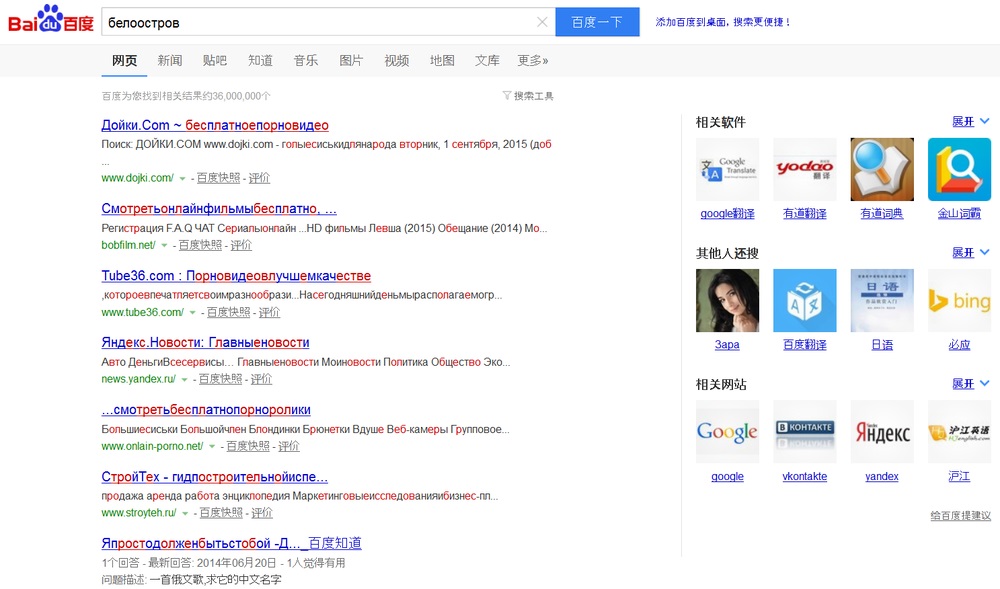Switch to the 新闻 tab
1000x589 pixels.
170,61
